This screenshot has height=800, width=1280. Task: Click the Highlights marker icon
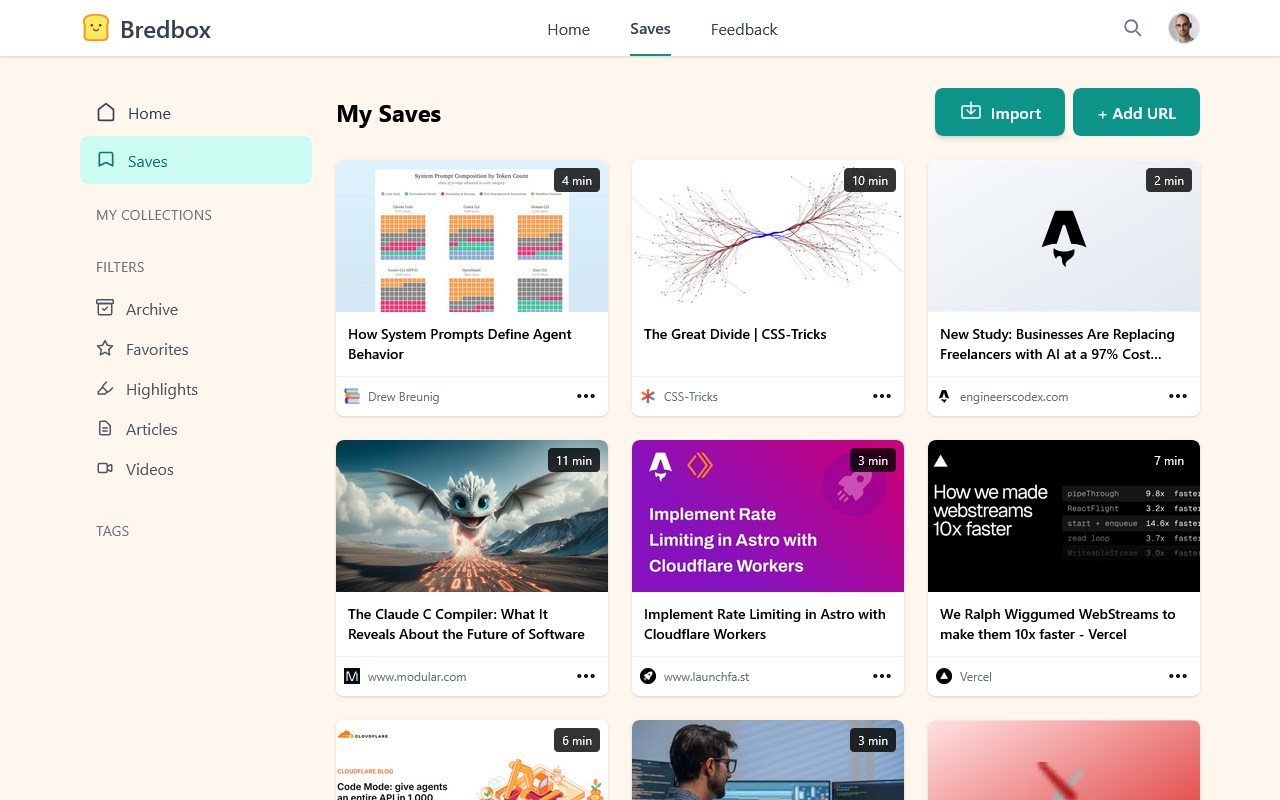pyautogui.click(x=105, y=388)
